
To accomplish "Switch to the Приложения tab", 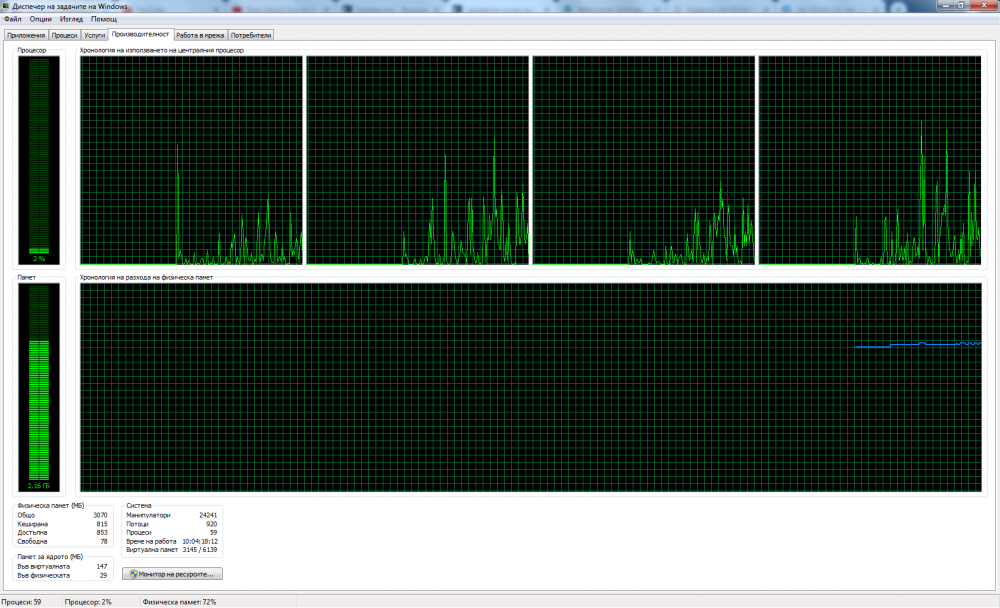I will (26, 35).
